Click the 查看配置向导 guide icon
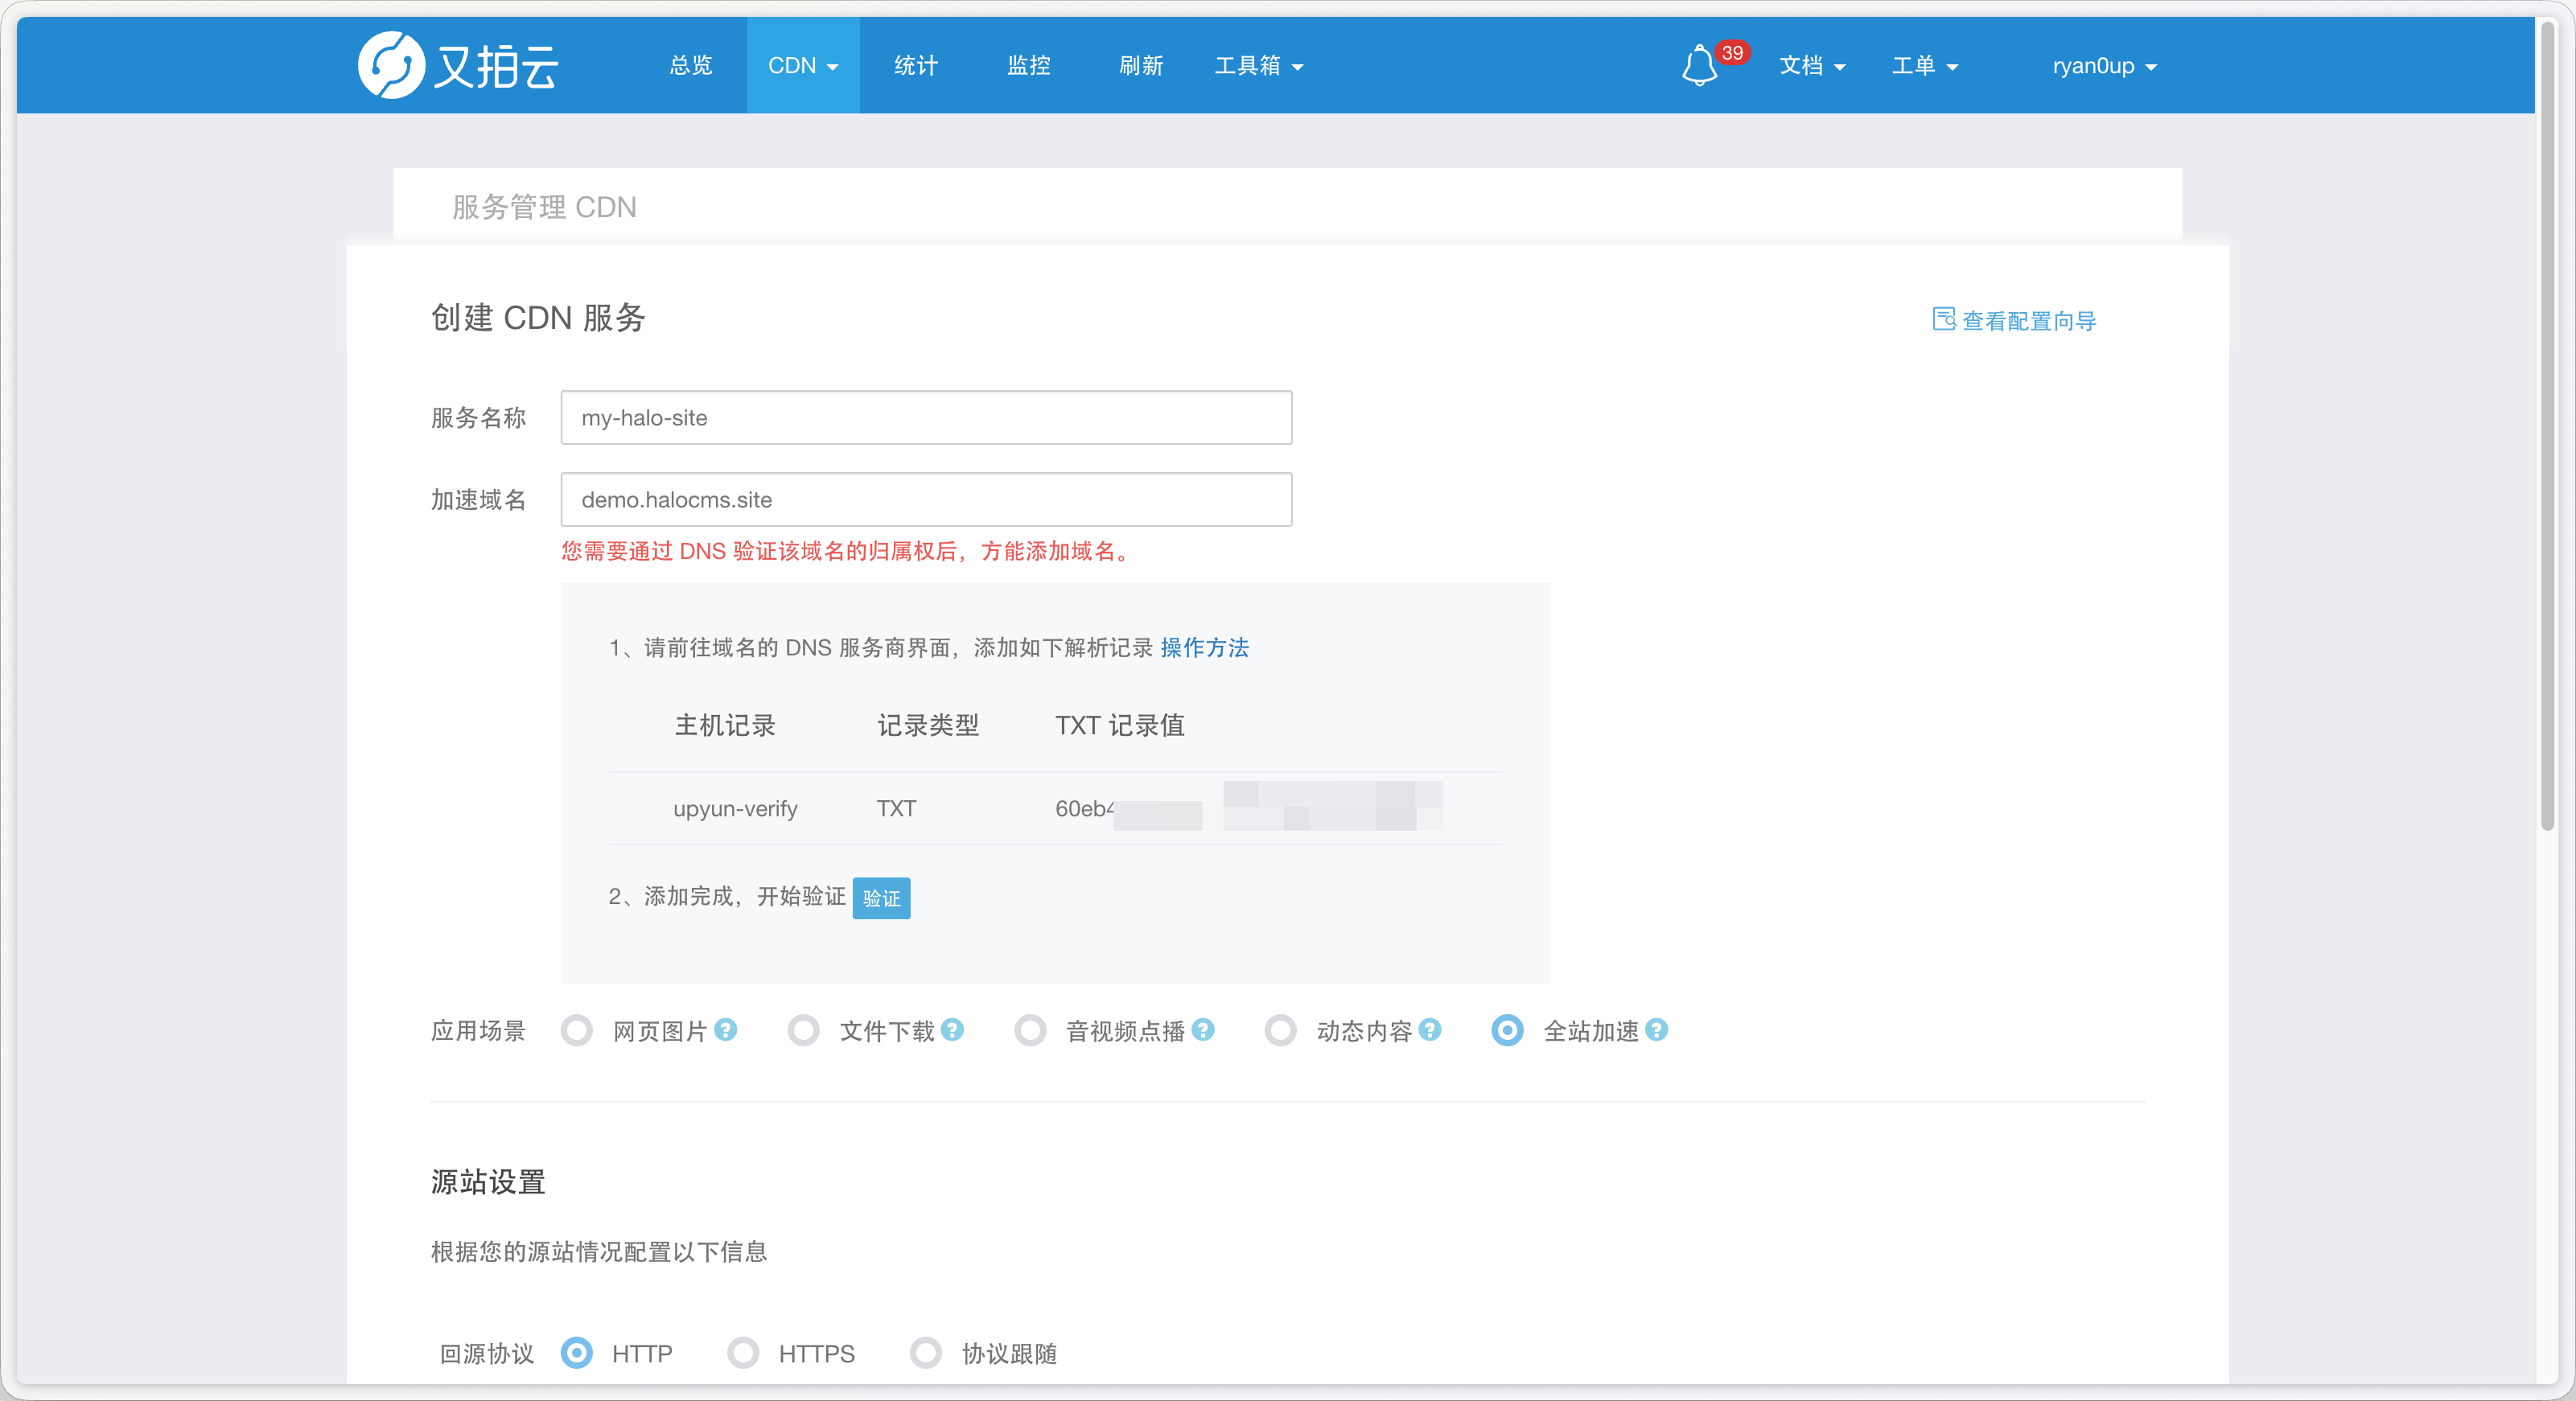 tap(1943, 319)
